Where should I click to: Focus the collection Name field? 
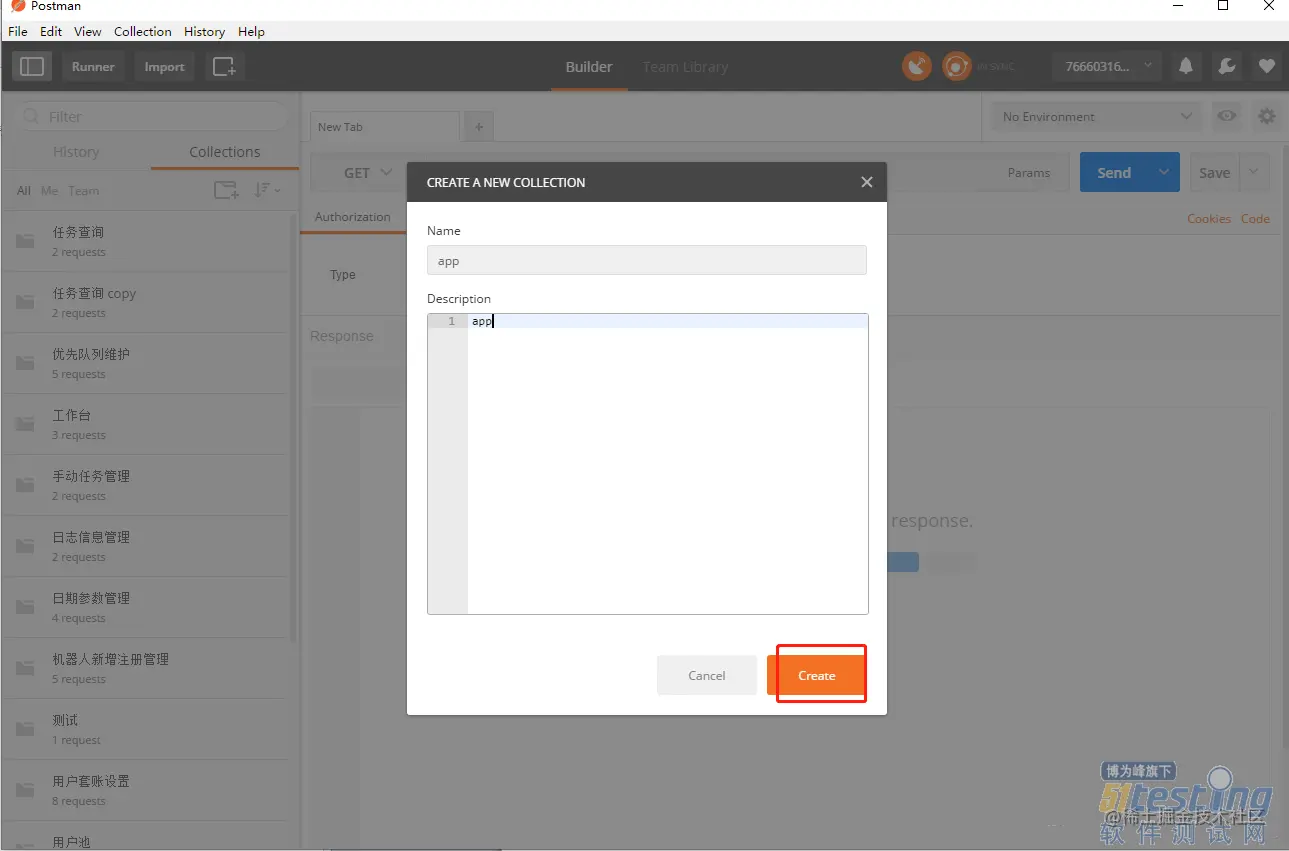[x=647, y=260]
